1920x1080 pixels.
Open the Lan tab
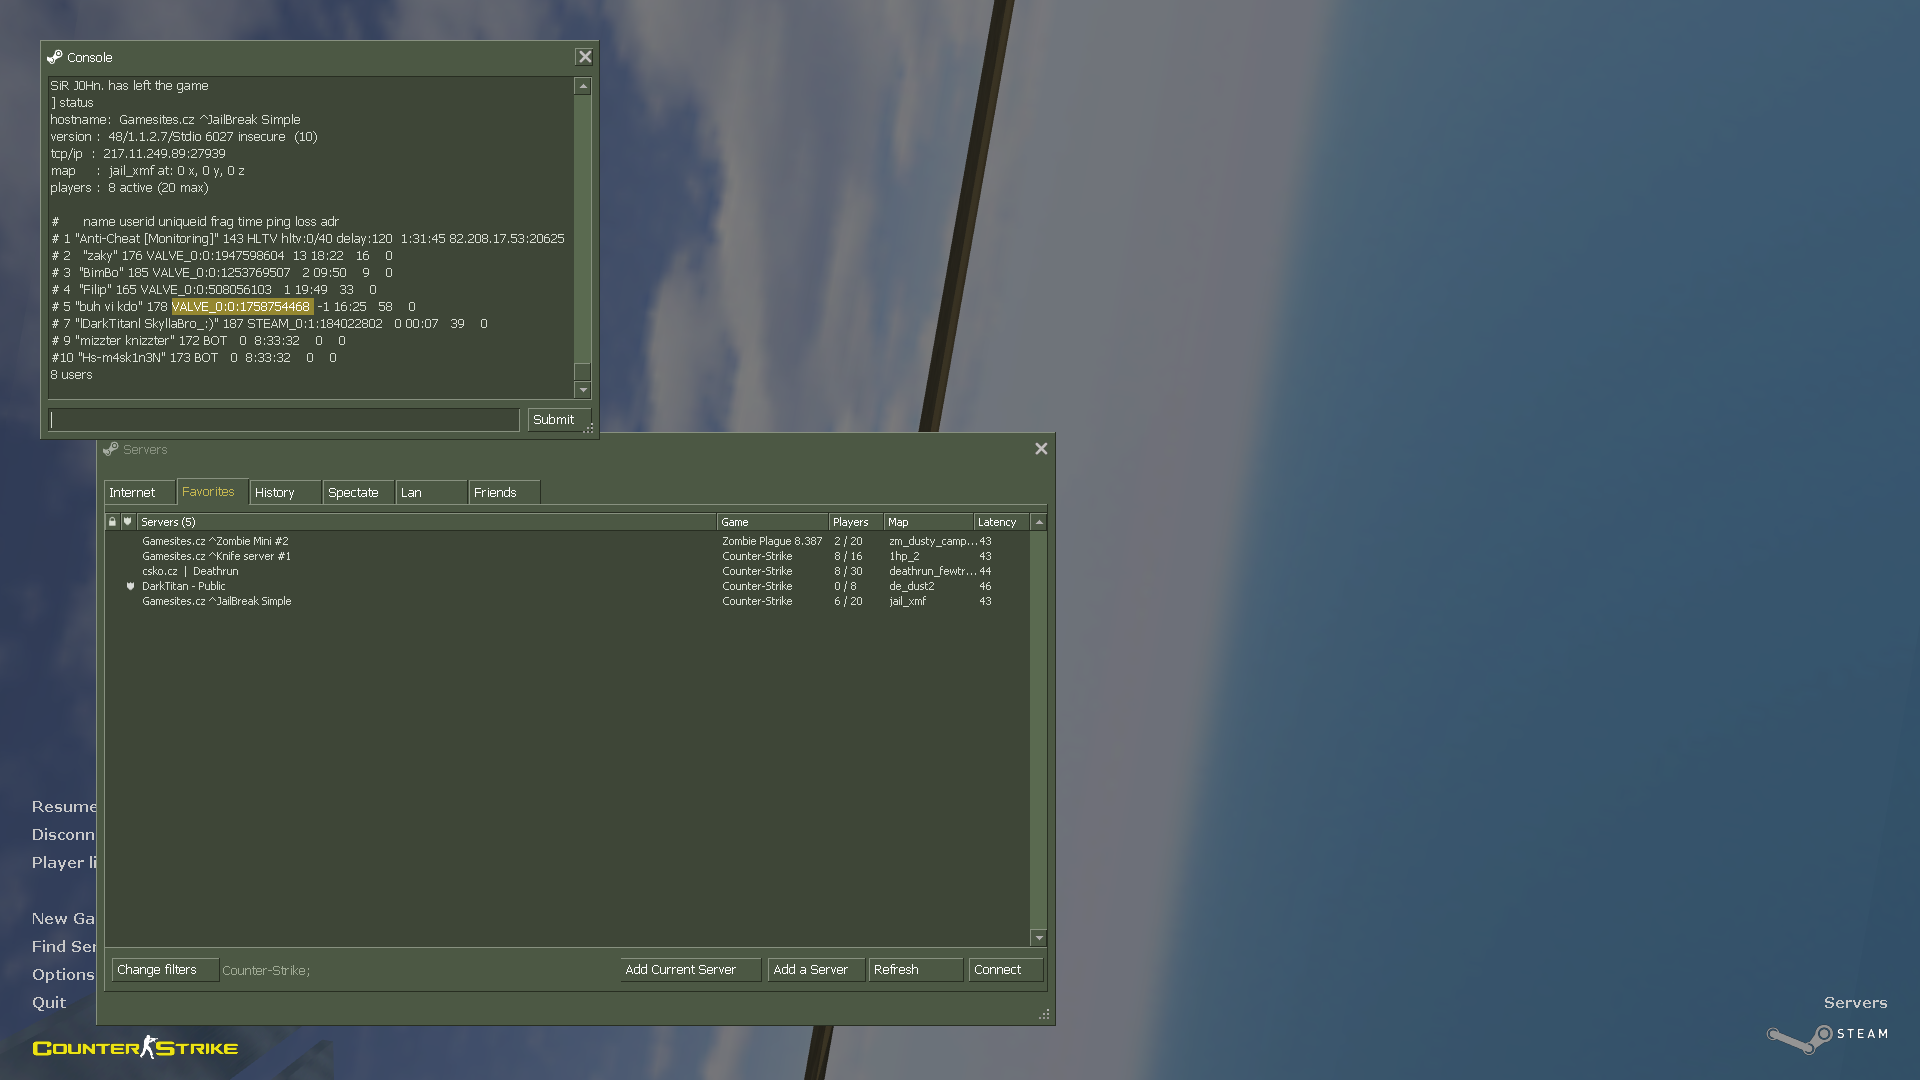[x=431, y=492]
